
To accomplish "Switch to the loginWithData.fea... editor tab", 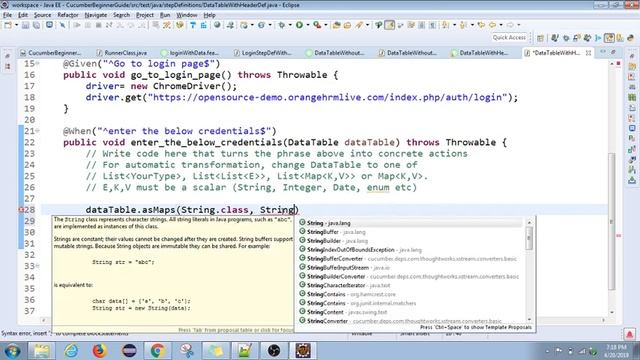I will pyautogui.click(x=191, y=53).
